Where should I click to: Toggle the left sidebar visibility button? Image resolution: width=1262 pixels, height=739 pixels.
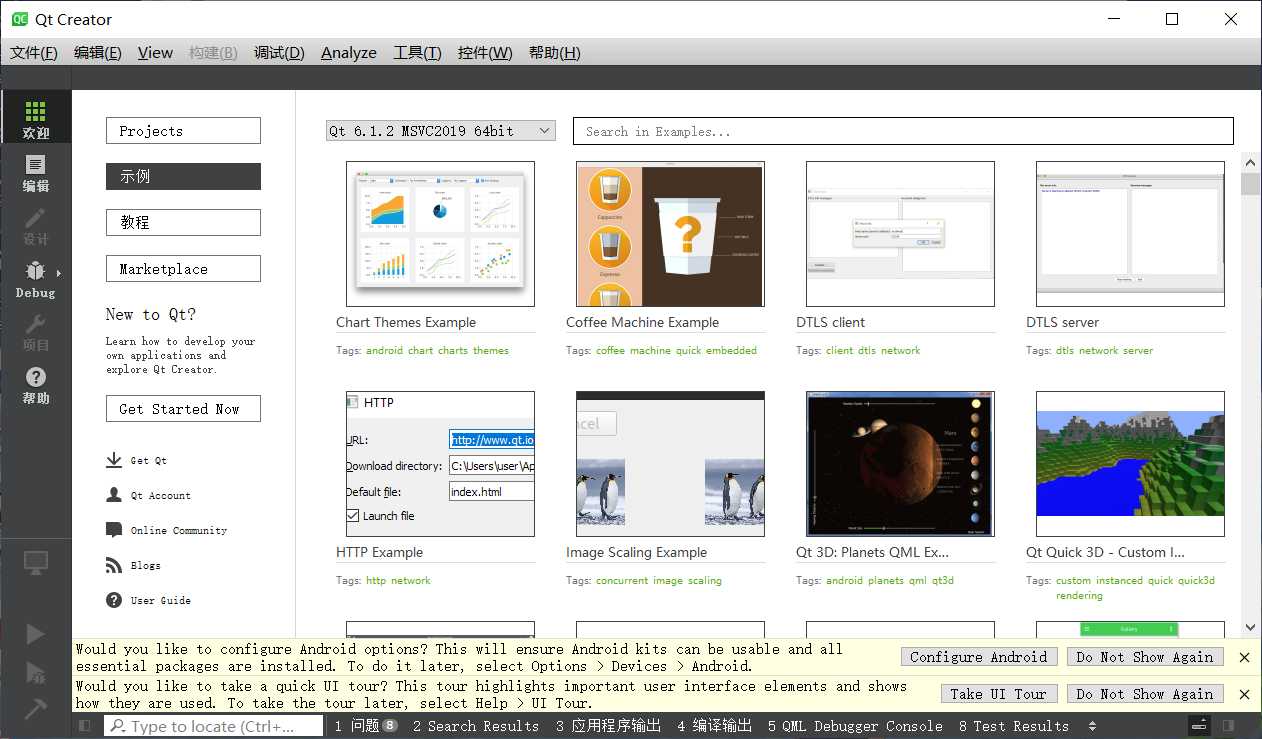tap(85, 726)
